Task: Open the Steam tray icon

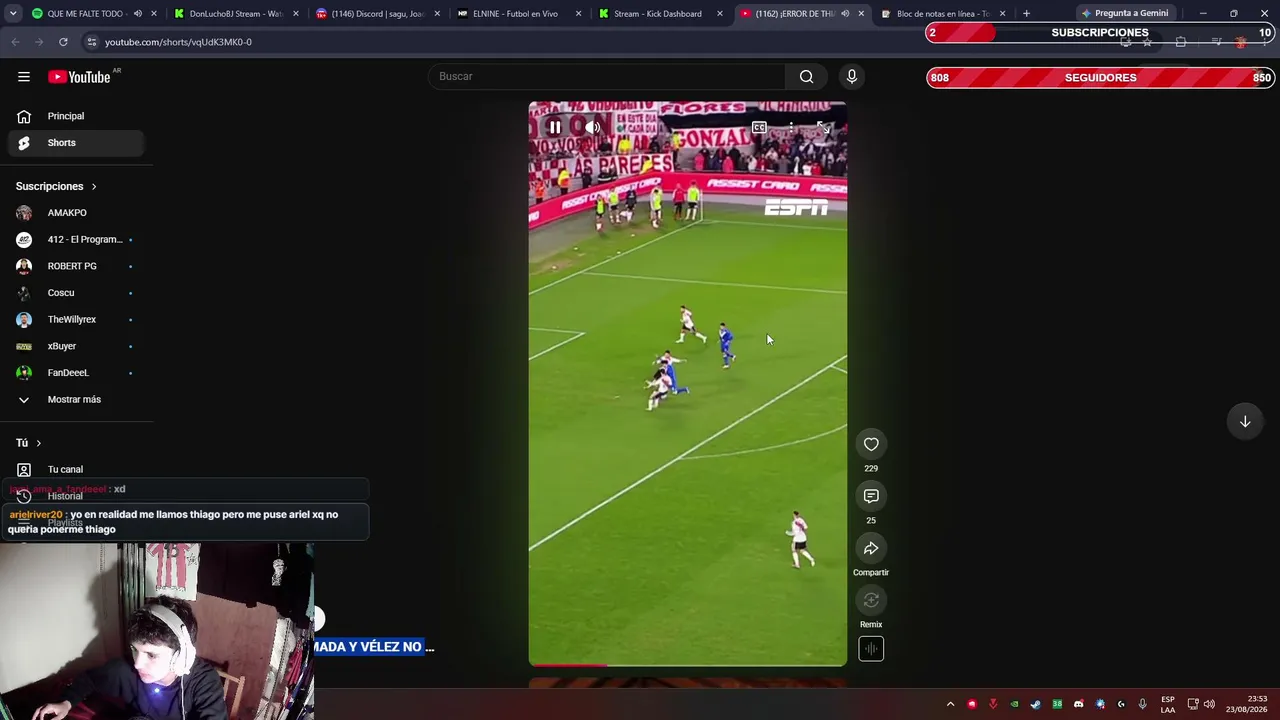Action: [1035, 704]
